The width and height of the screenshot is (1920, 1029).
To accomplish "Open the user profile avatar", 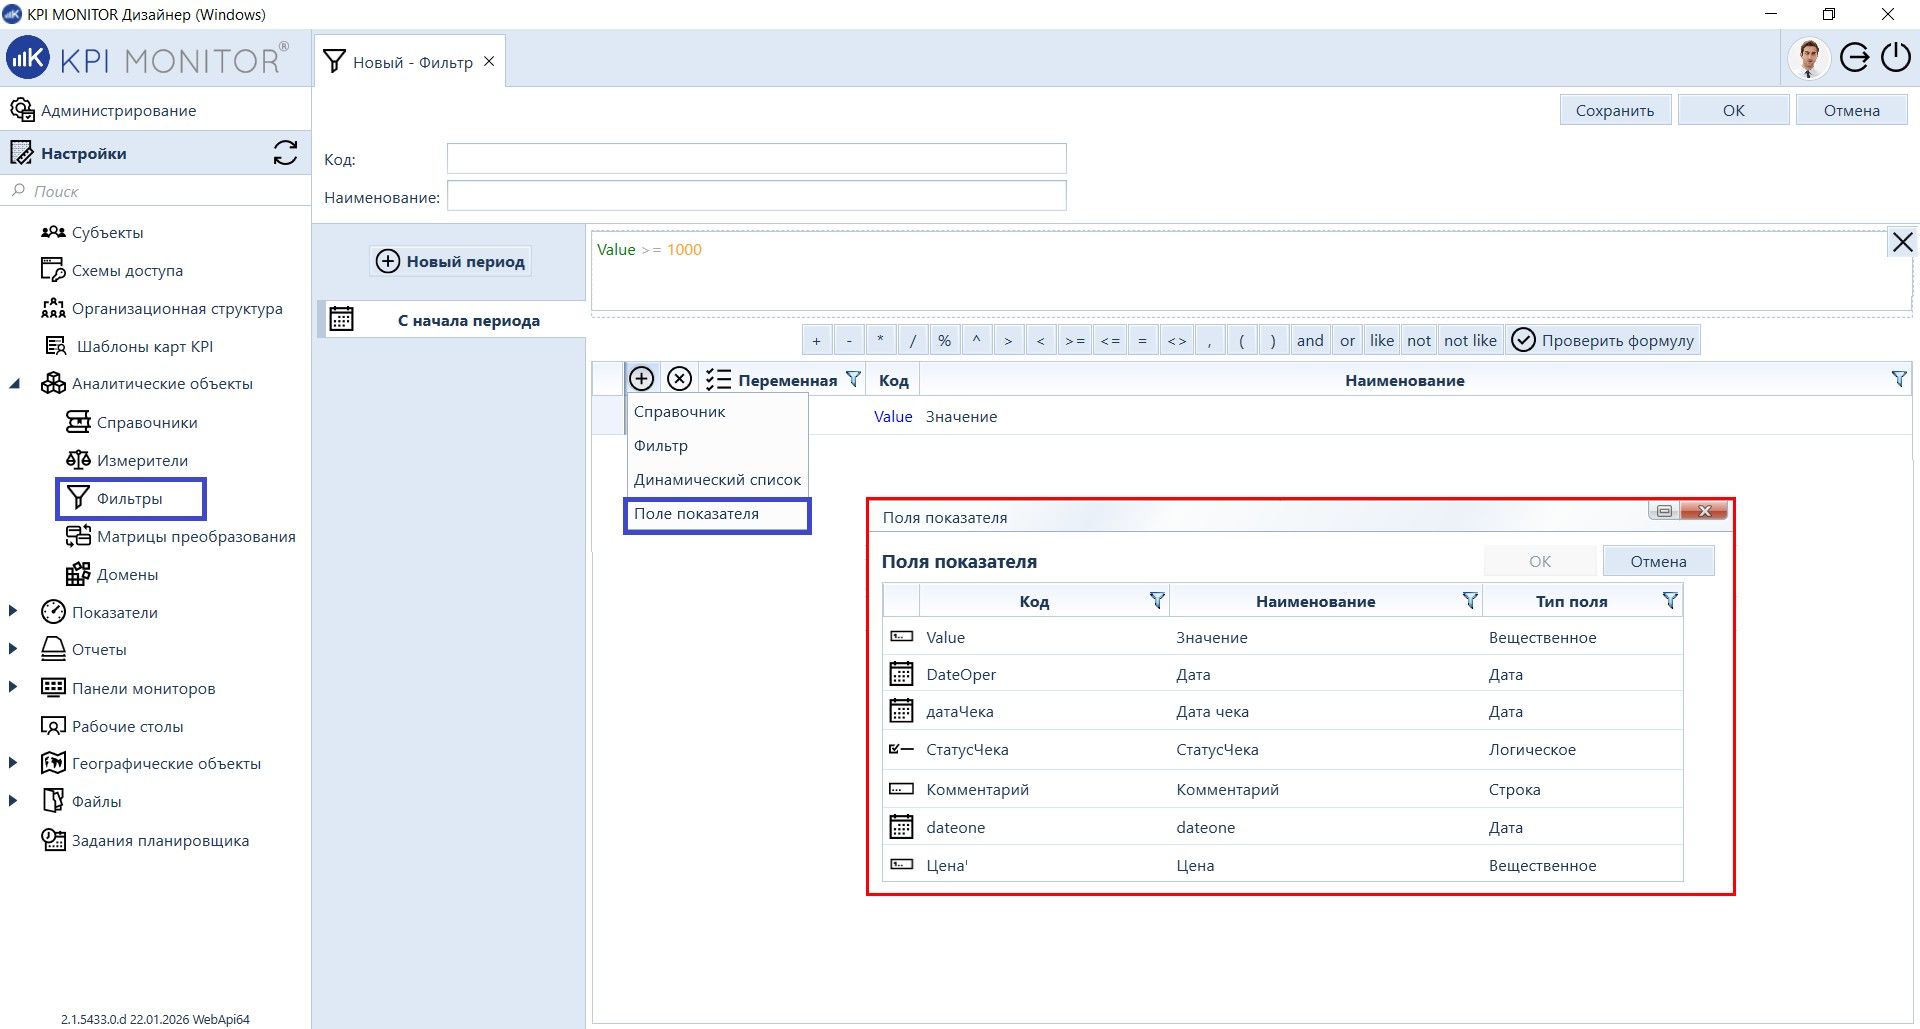I will coord(1808,58).
